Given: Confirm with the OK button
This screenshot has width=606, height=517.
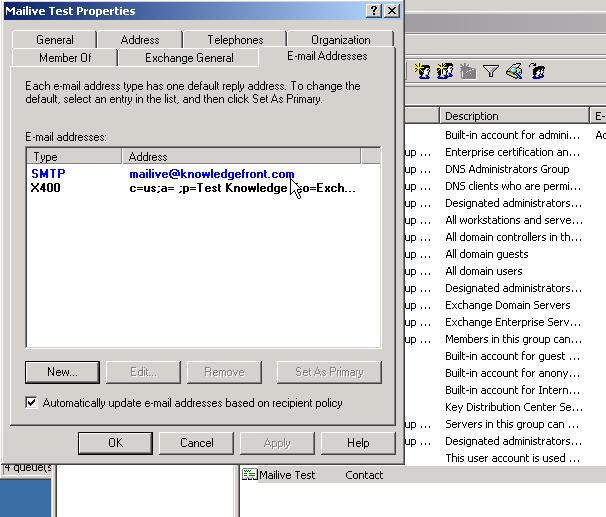Looking at the screenshot, I should pyautogui.click(x=115, y=443).
